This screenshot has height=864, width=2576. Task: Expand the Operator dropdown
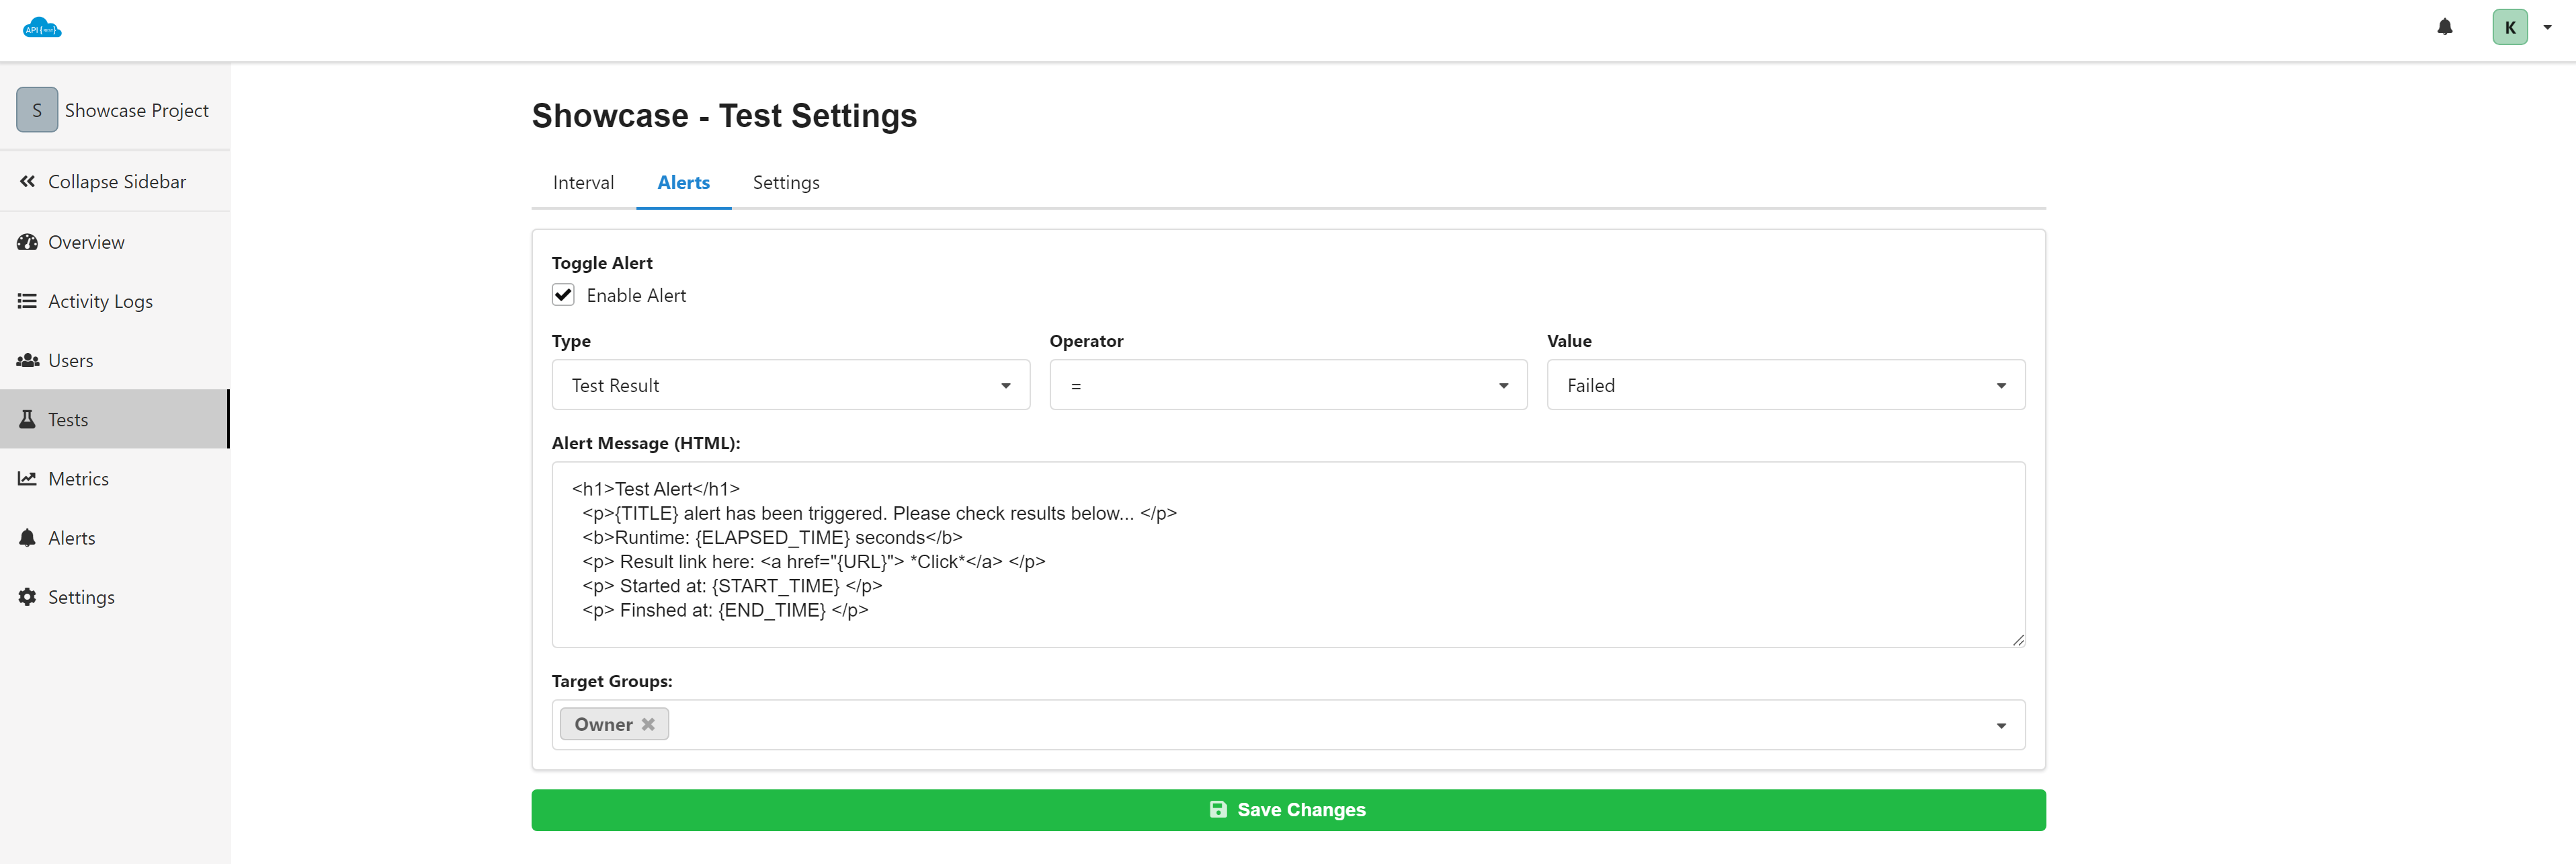tap(1287, 385)
